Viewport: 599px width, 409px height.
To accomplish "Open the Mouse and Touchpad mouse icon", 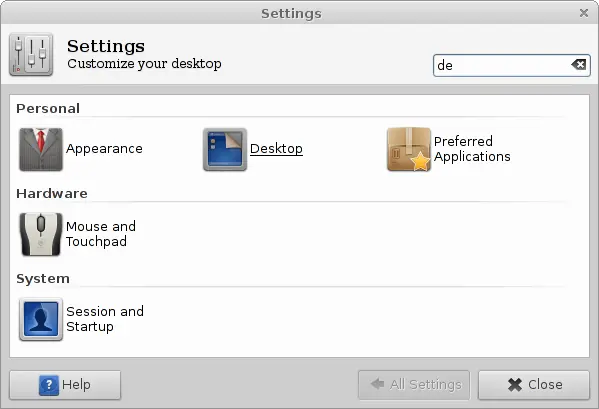I will 41,234.
